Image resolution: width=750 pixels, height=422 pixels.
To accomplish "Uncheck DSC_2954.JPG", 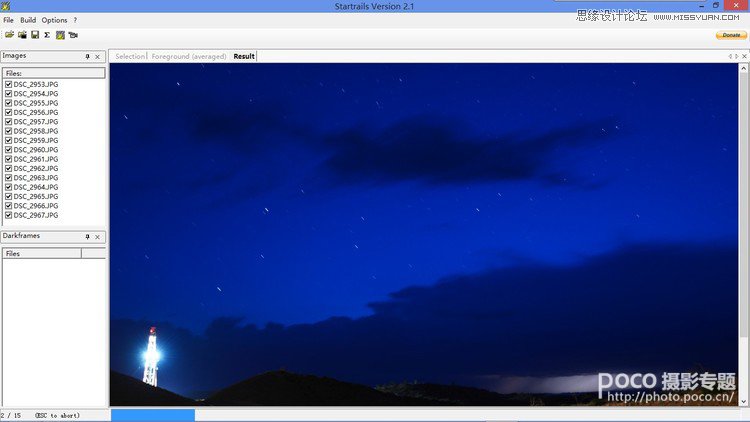I will pyautogui.click(x=8, y=94).
